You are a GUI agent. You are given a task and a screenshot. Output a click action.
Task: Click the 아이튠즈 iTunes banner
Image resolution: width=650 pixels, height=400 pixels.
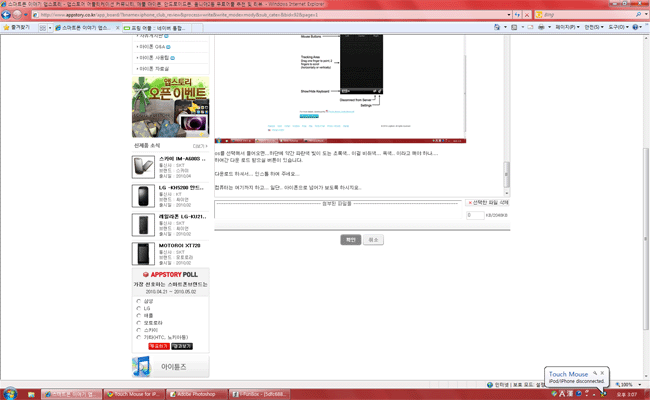[170, 366]
